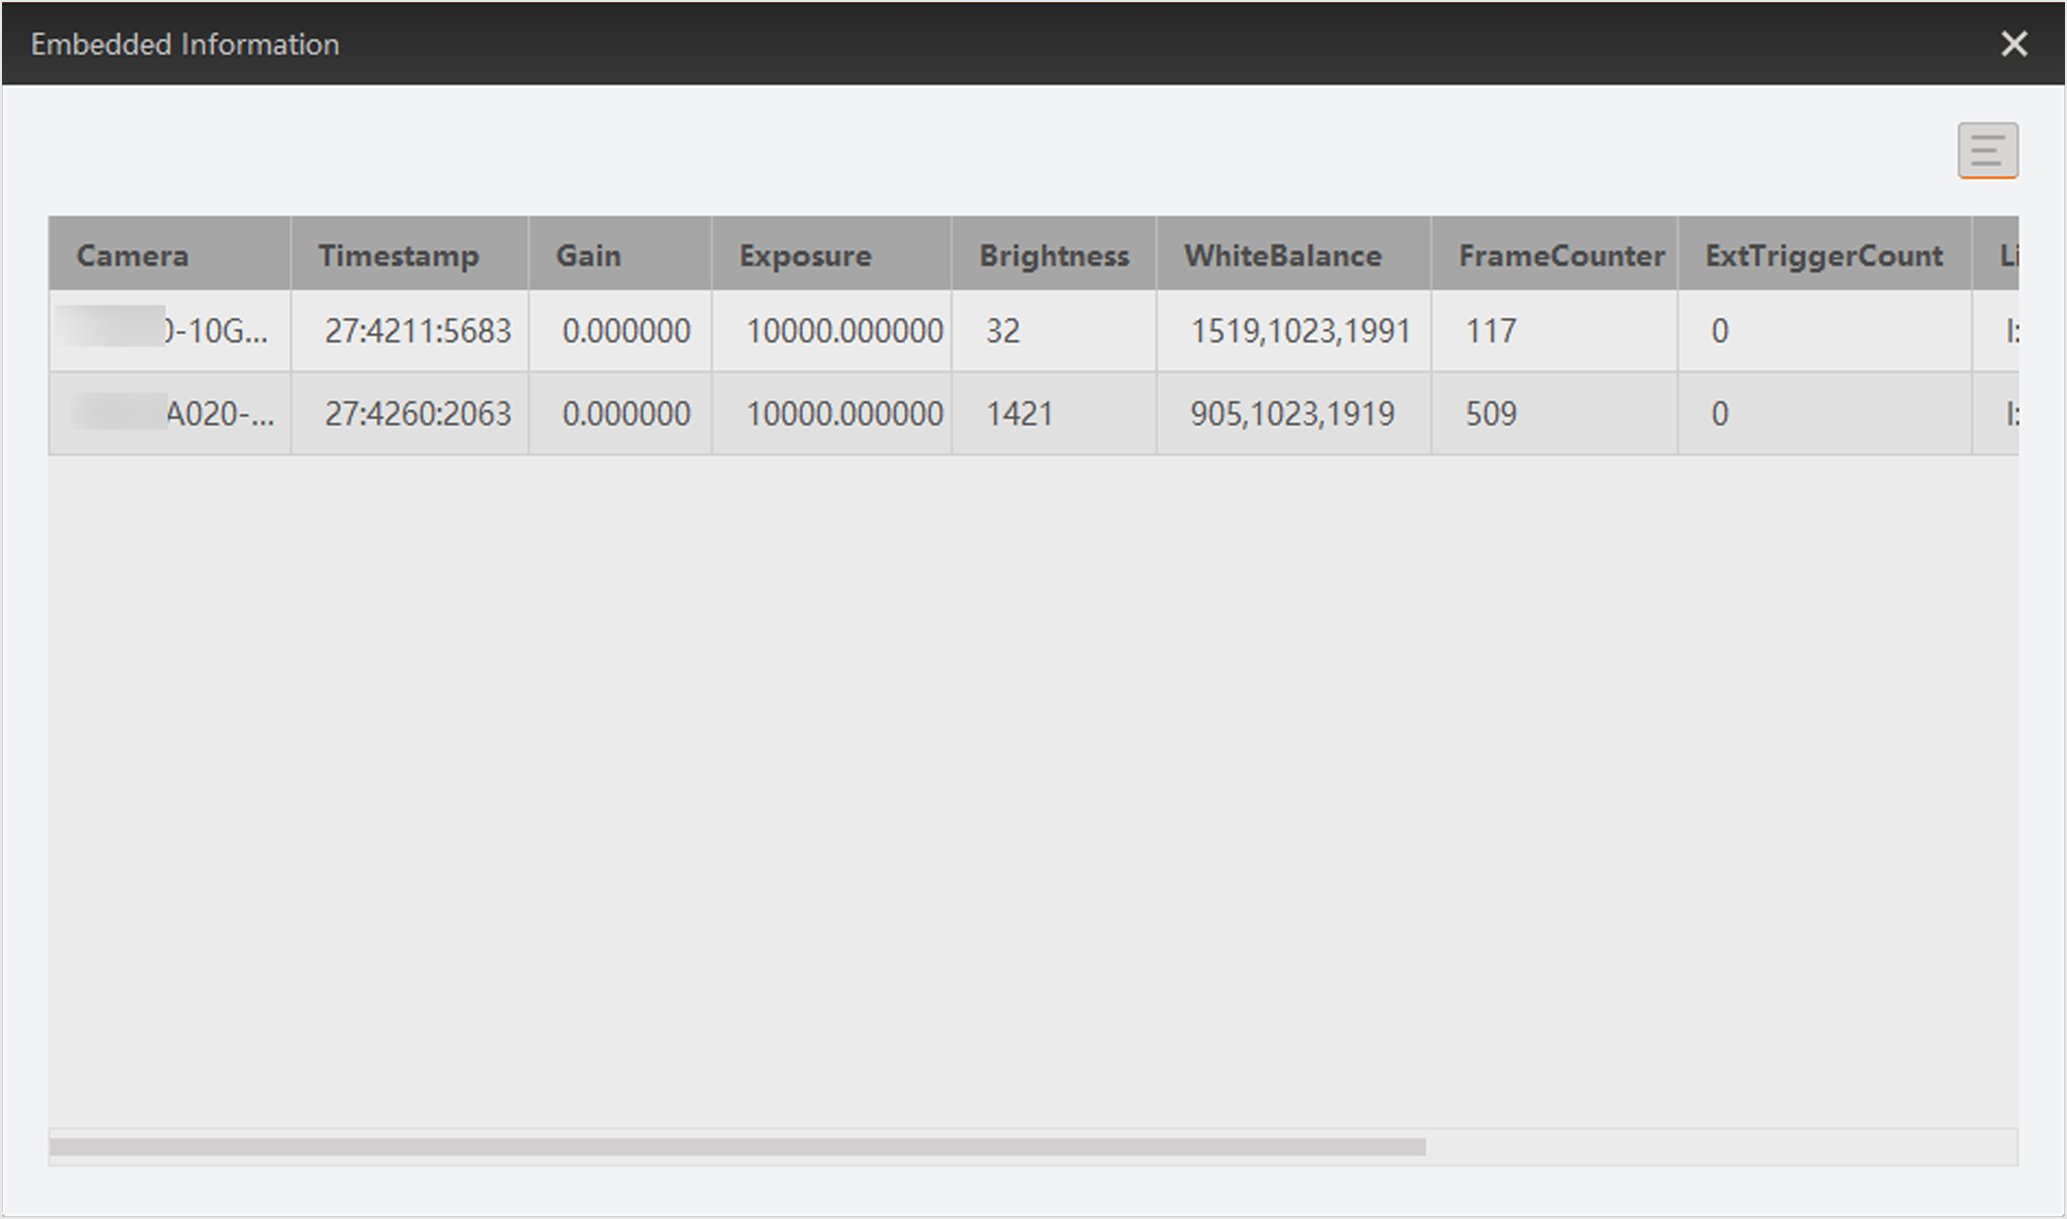Click the Camera column header
The image size is (2067, 1219).
(133, 256)
